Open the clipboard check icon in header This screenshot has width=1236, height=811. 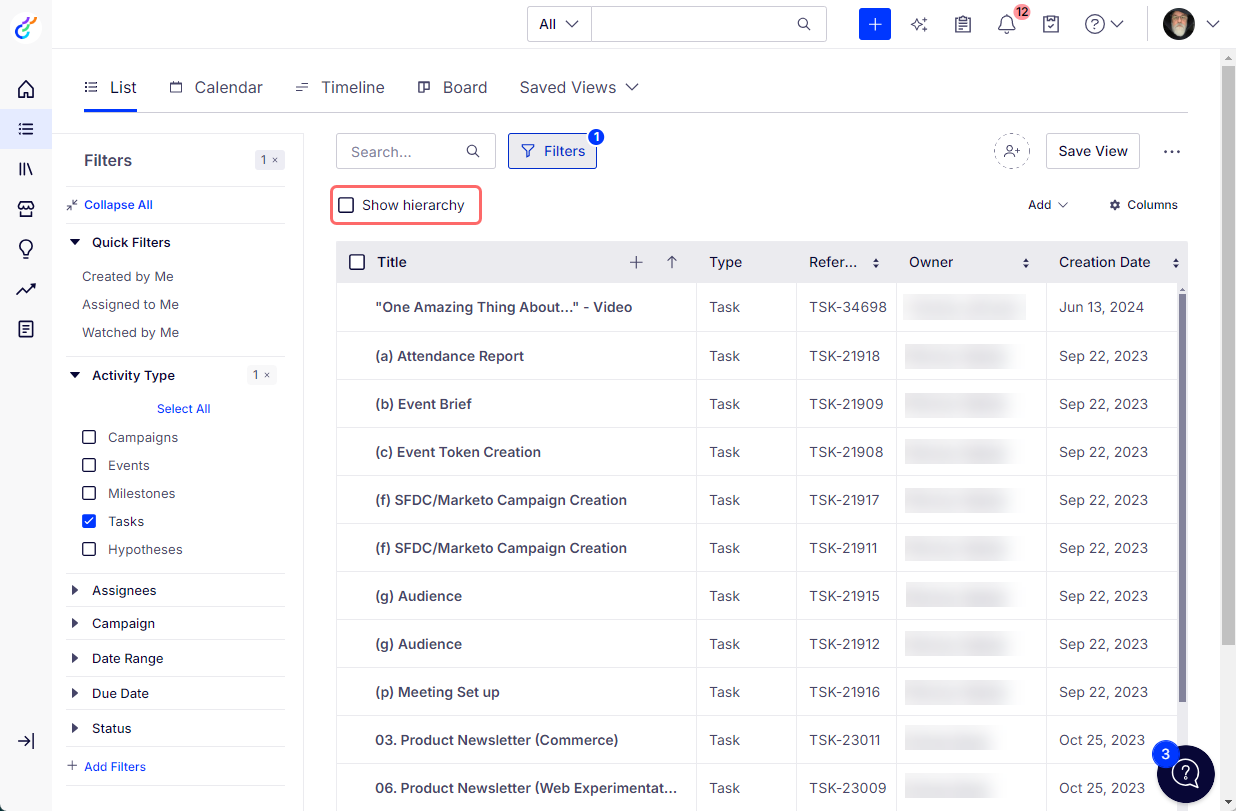(x=1051, y=24)
